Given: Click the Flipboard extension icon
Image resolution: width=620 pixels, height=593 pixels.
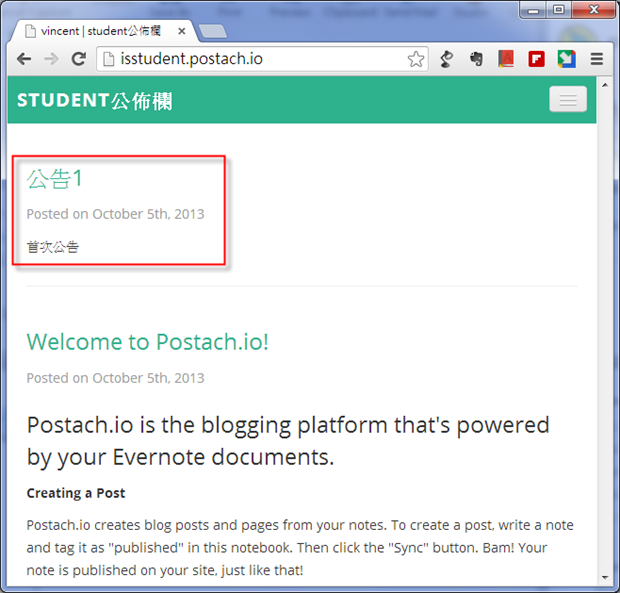Looking at the screenshot, I should coord(537,59).
